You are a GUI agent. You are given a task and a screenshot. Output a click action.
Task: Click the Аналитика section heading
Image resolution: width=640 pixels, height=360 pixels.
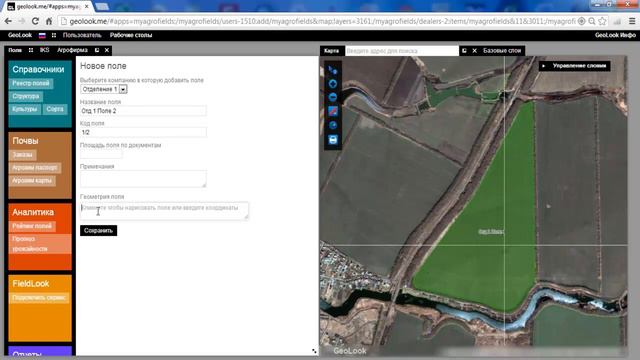tap(33, 212)
